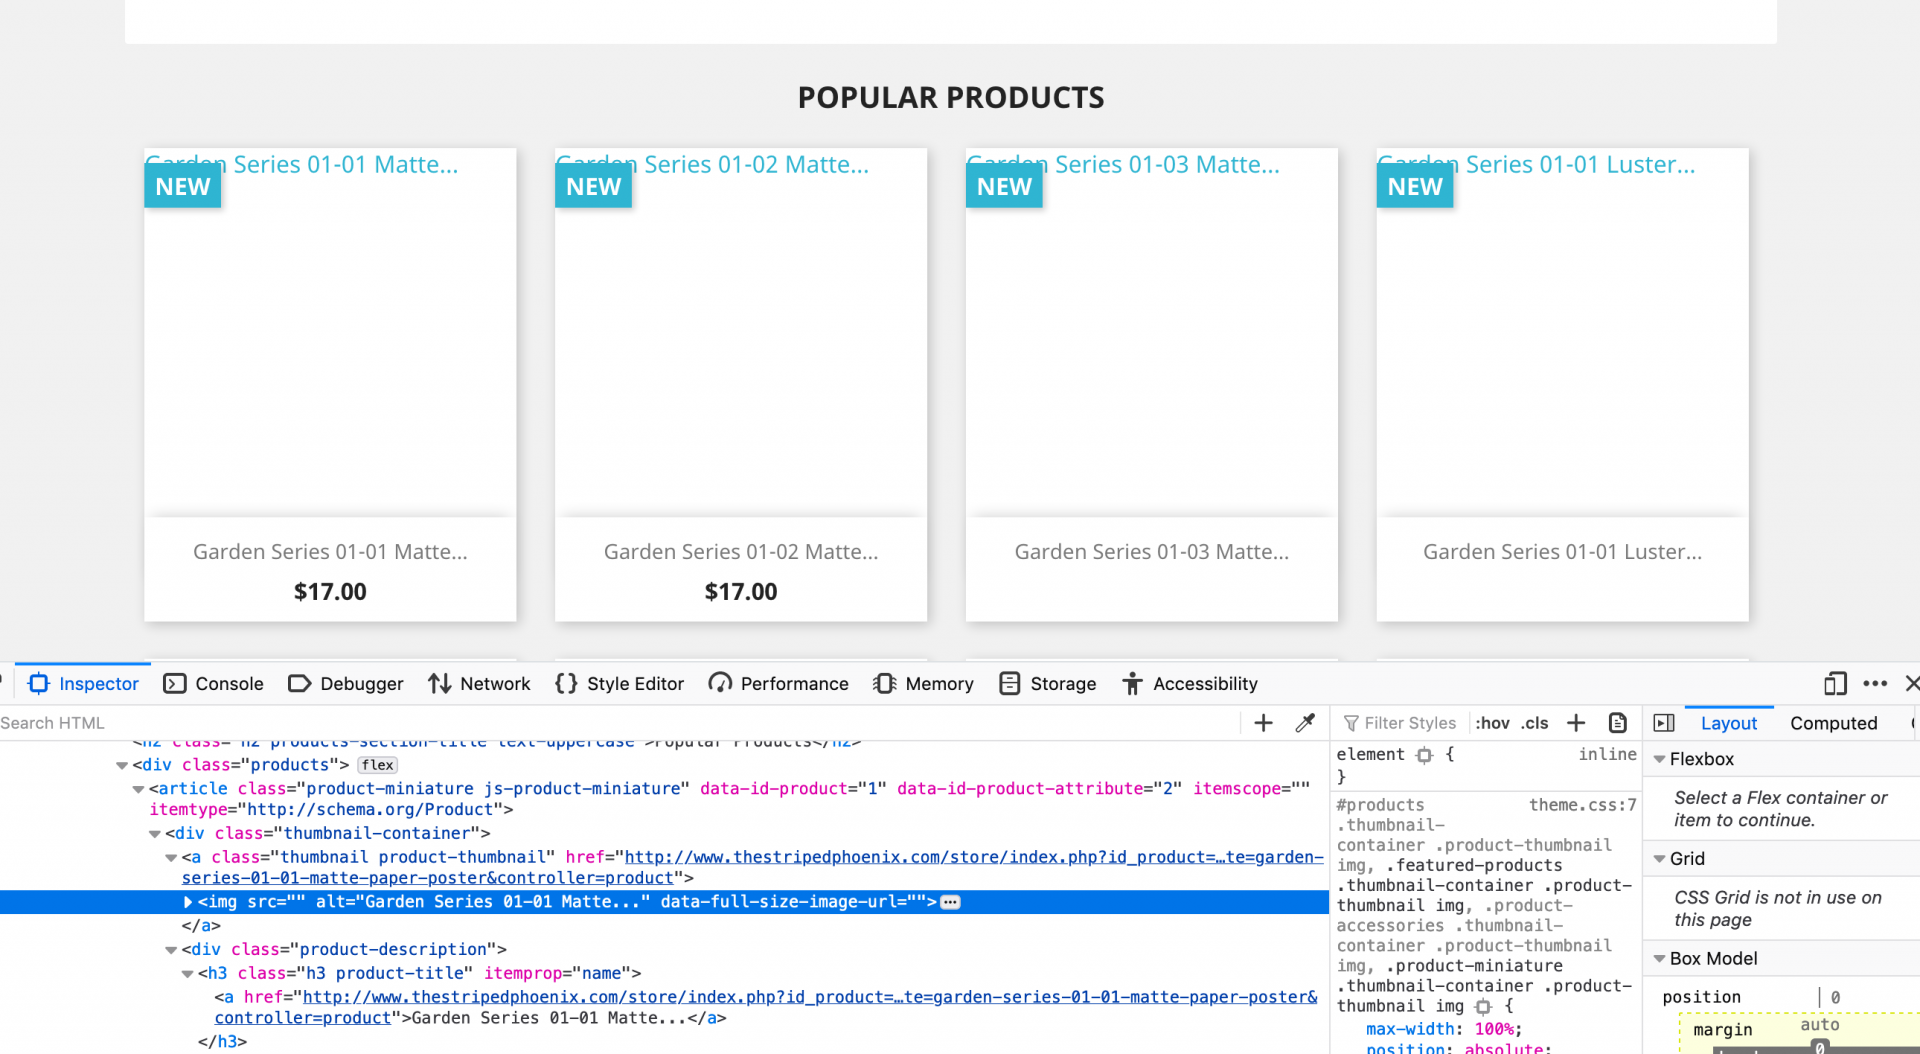The image size is (1920, 1054).
Task: Select the closing </a> tag line
Action: coord(201,926)
